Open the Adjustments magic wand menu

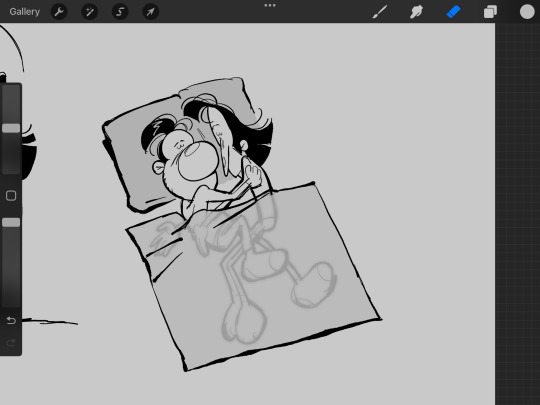click(90, 12)
